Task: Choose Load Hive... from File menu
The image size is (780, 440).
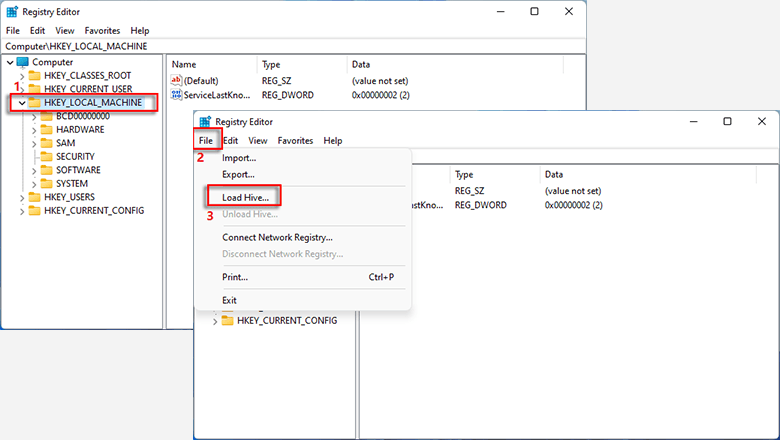Action: (x=245, y=197)
